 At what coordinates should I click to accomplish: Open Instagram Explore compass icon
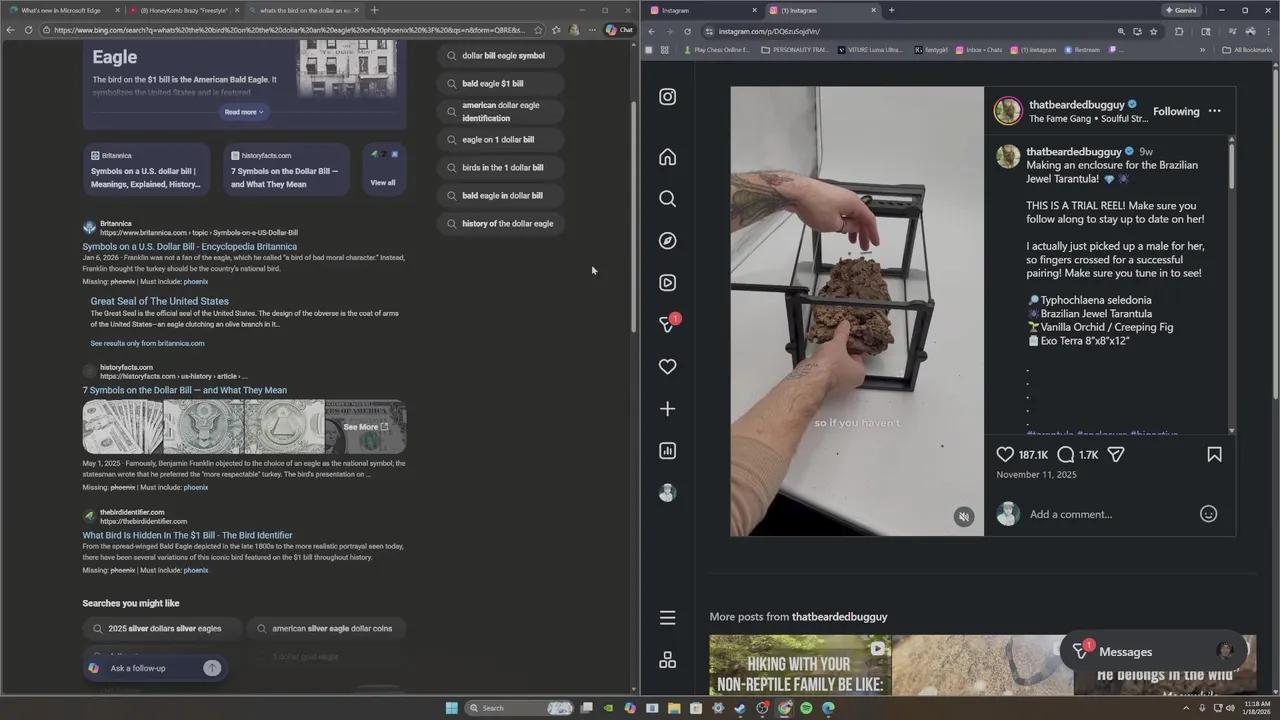[x=667, y=241]
